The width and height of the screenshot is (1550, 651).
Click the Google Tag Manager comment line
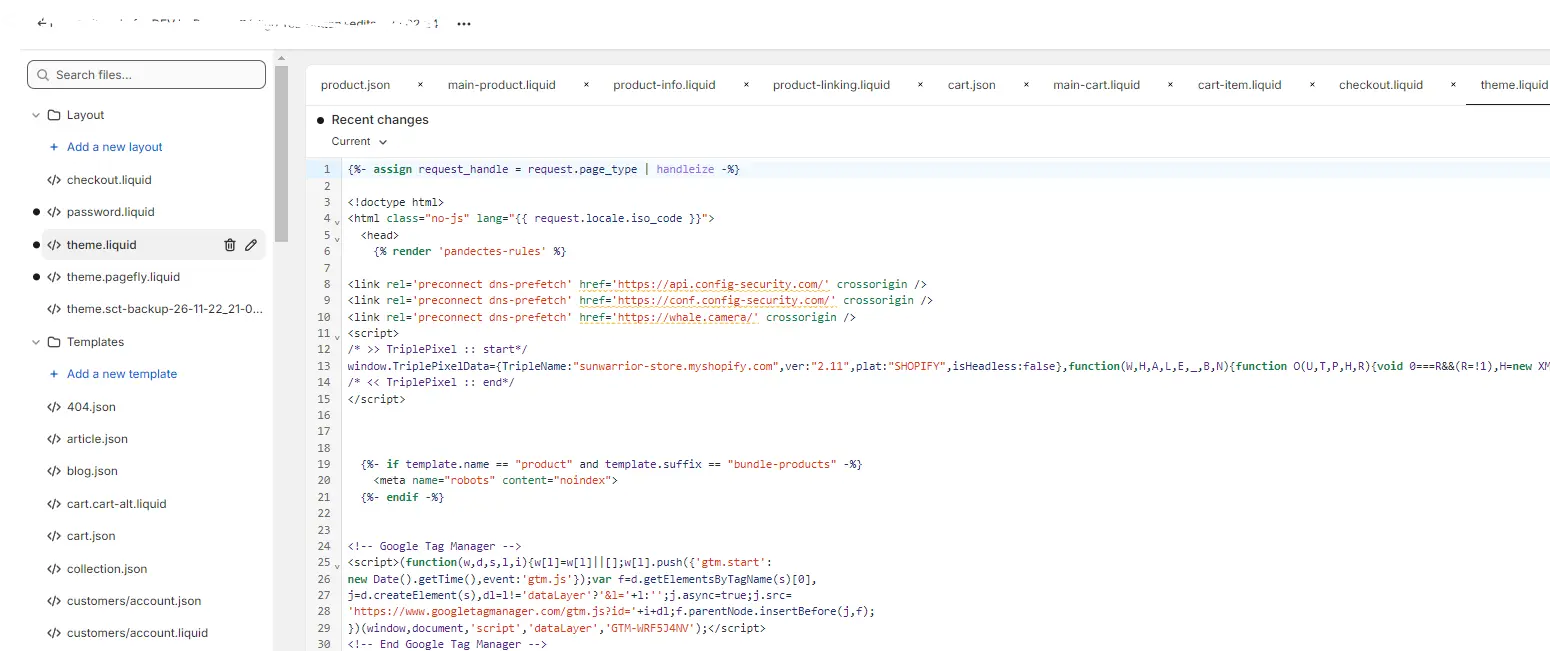(435, 546)
